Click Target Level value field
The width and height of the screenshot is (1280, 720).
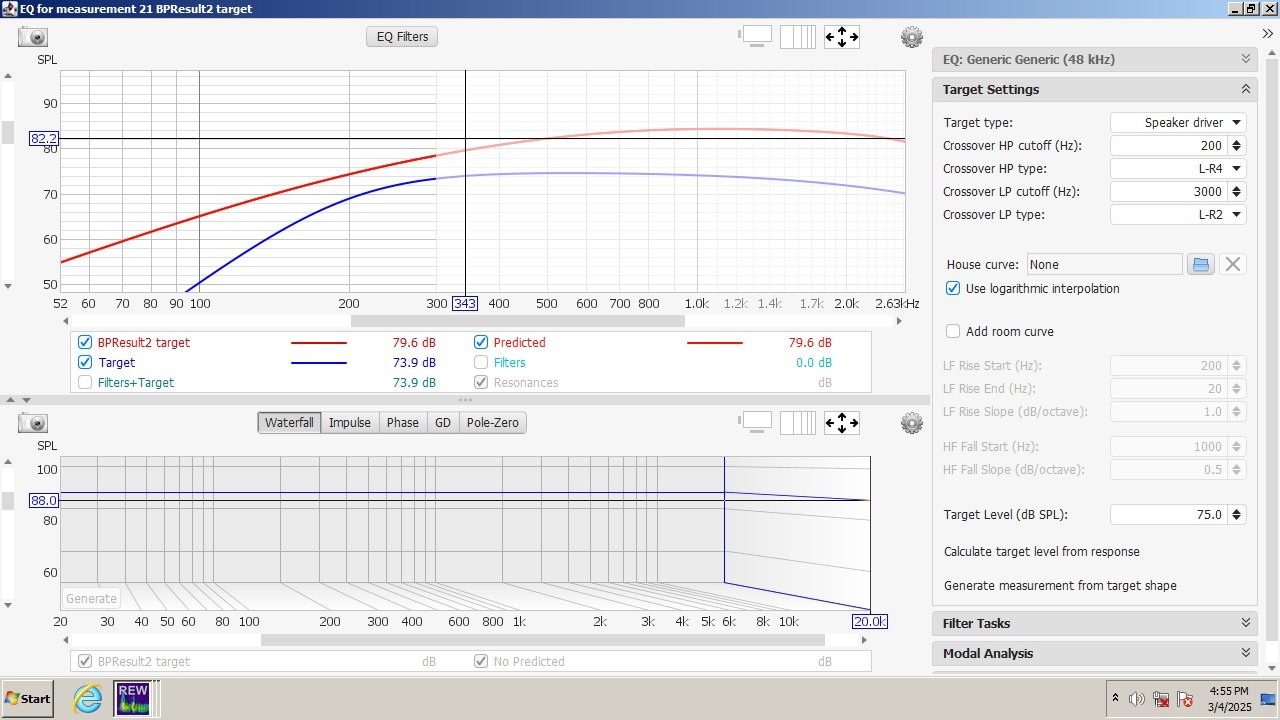(x=1169, y=514)
